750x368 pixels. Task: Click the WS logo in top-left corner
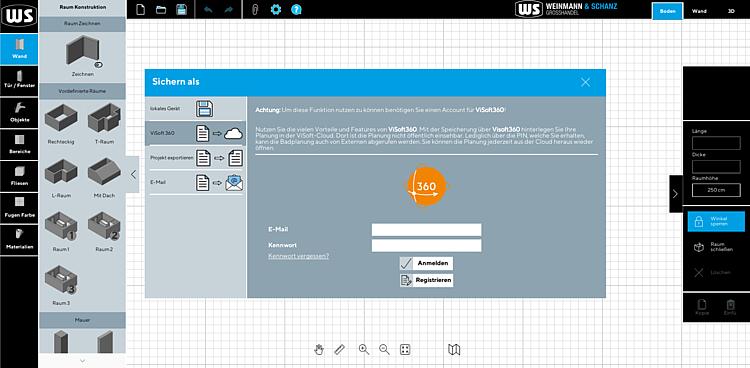pyautogui.click(x=19, y=15)
